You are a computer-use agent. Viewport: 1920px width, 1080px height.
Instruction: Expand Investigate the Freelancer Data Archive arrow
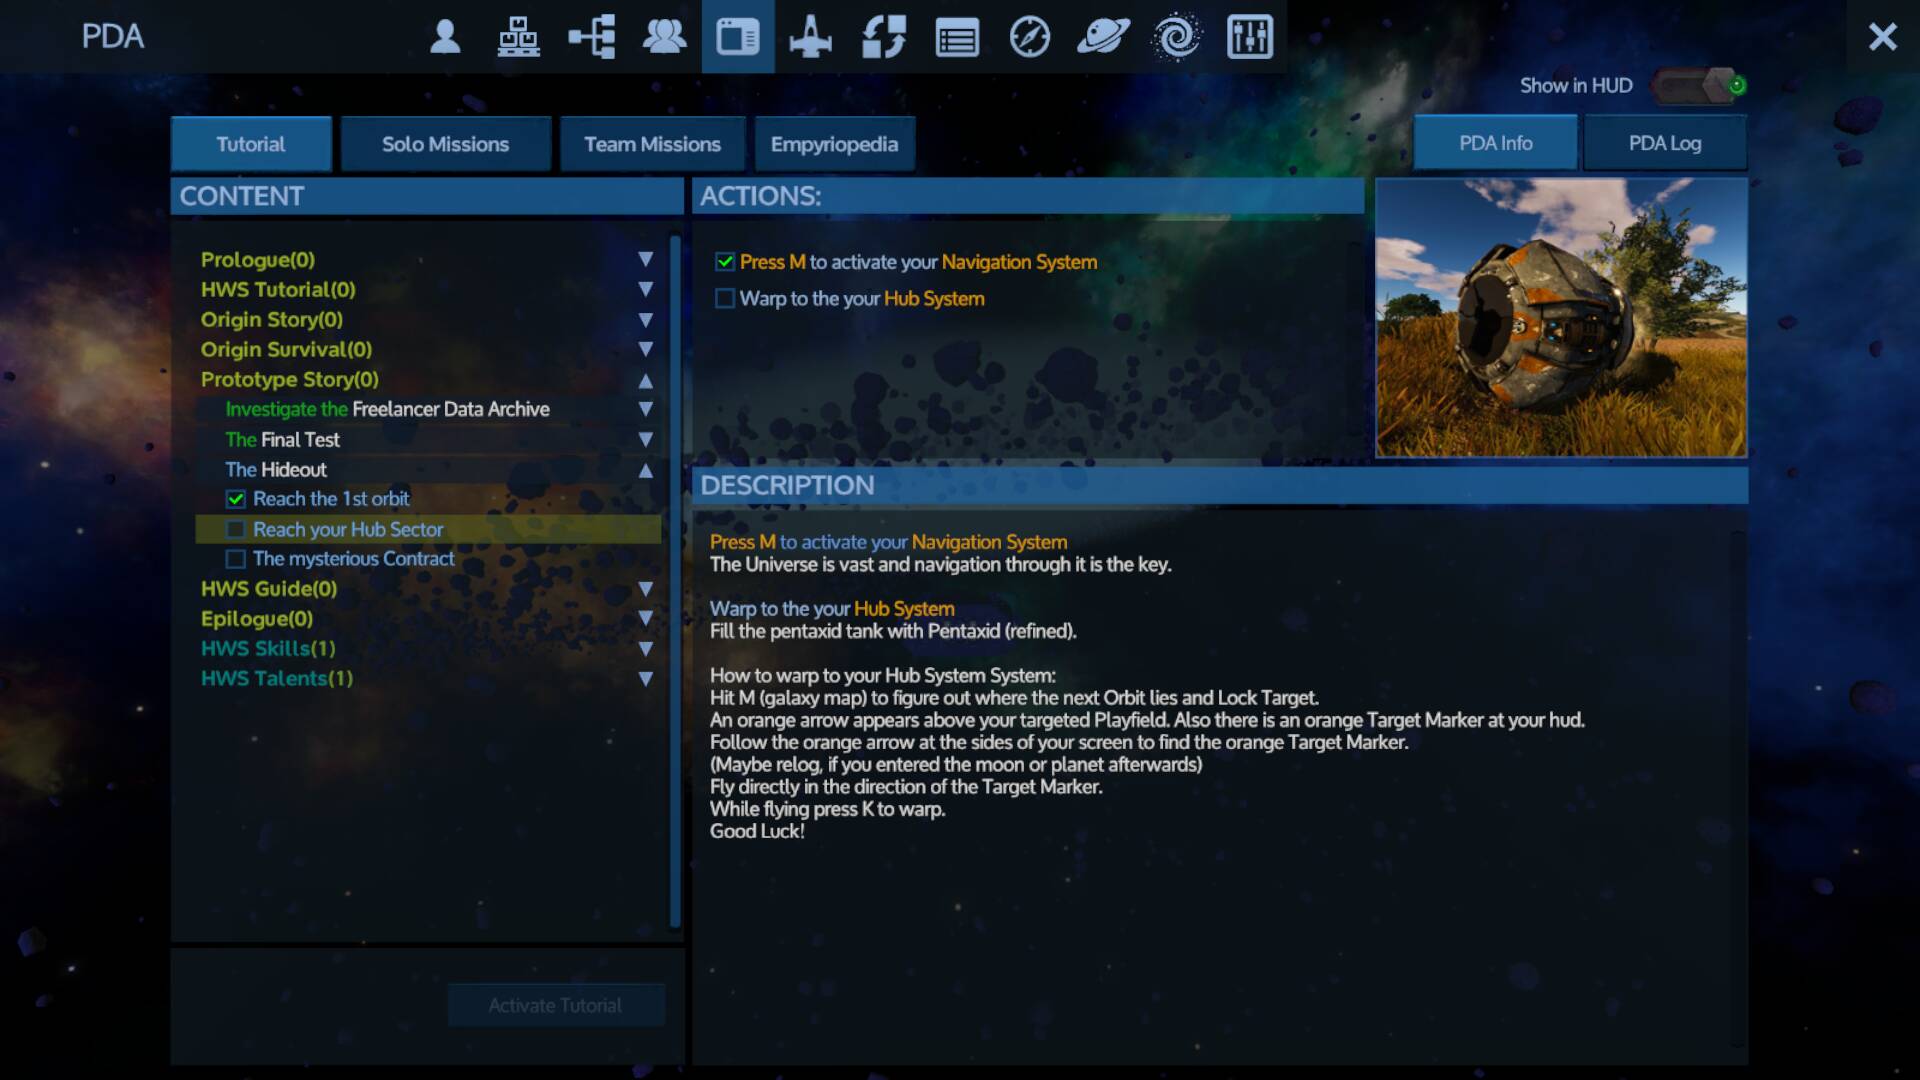(x=646, y=409)
